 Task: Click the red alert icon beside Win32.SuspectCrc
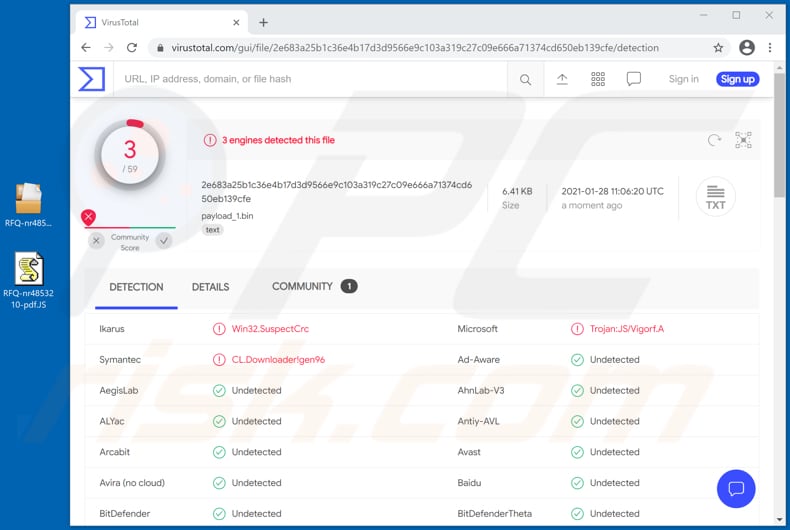coord(219,329)
